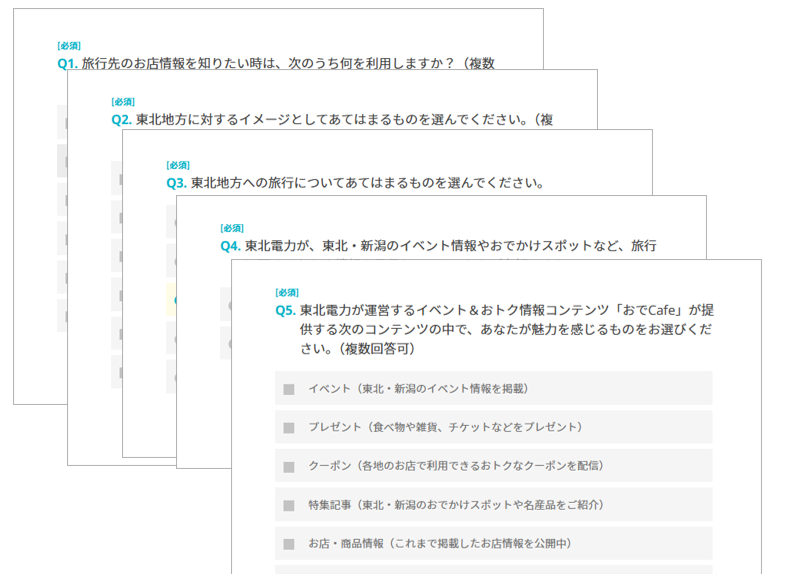Click the [必須] label above Q1
Image resolution: width=808 pixels, height=574 pixels.
pos(69,46)
